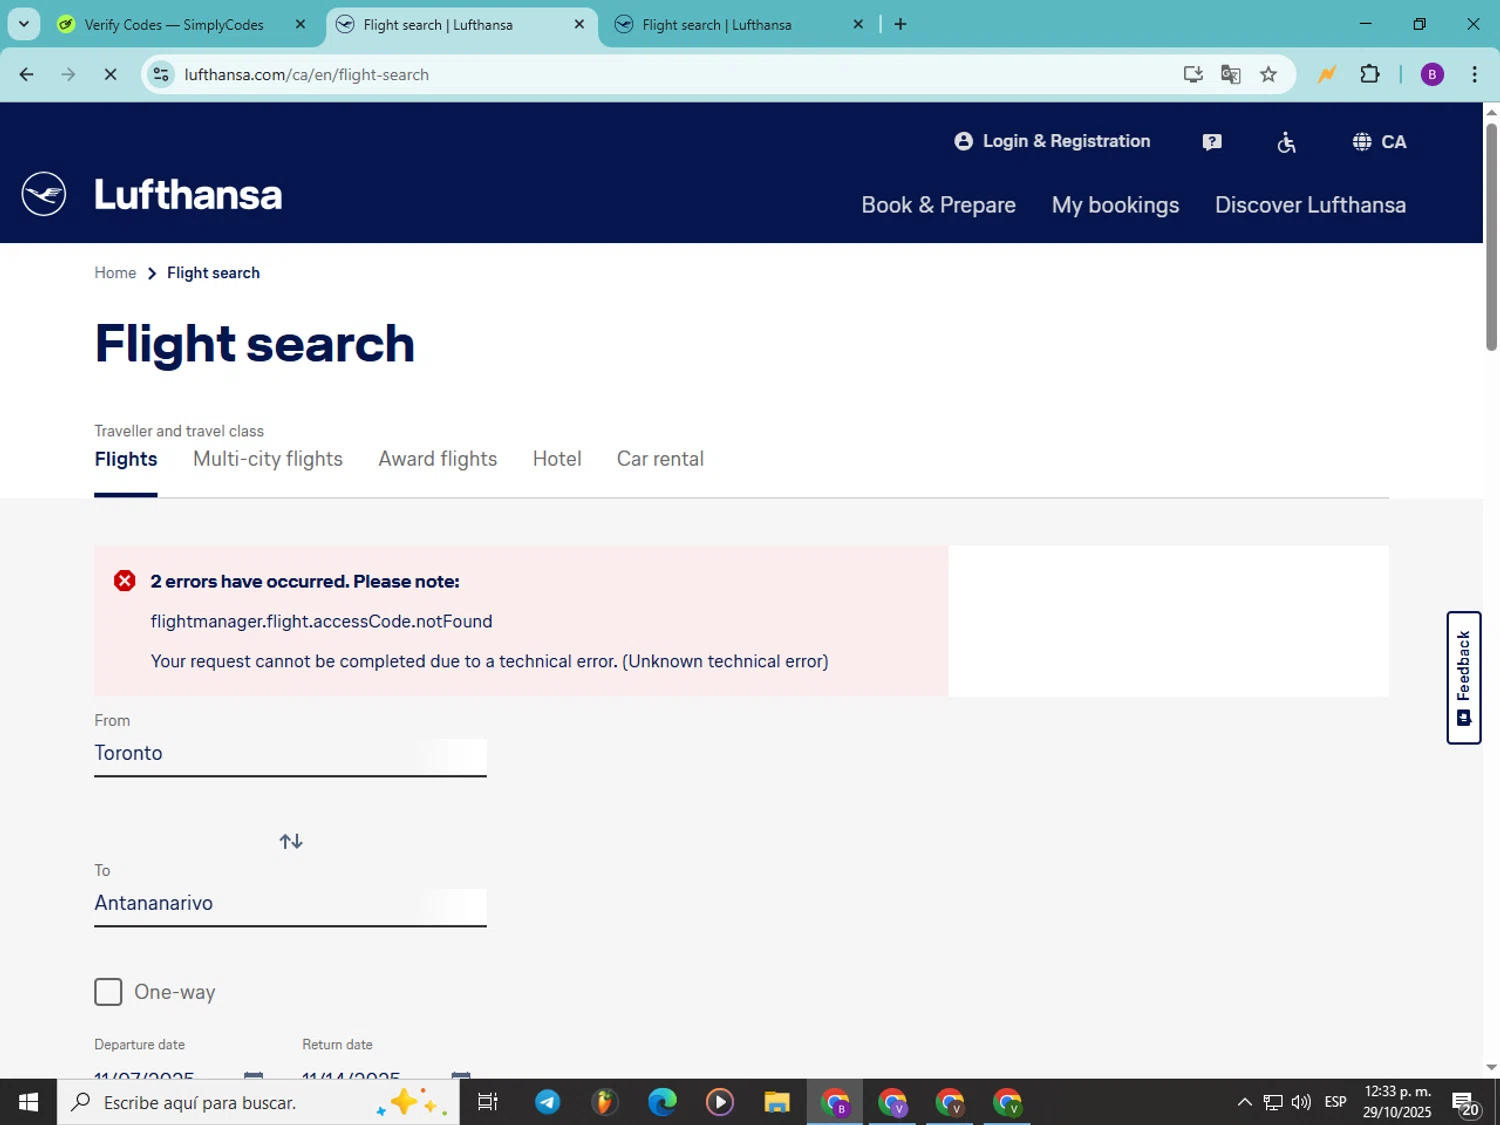The image size is (1500, 1125).
Task: Switch to Award flights tab
Action: [x=437, y=459]
